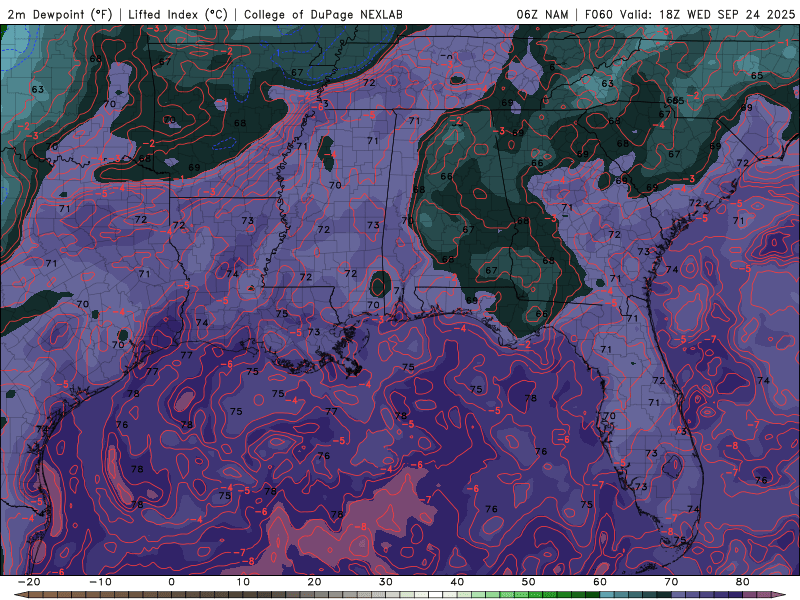Image resolution: width=800 pixels, height=600 pixels.
Task: Click the '60' tick label on the color bar
Action: point(600,582)
